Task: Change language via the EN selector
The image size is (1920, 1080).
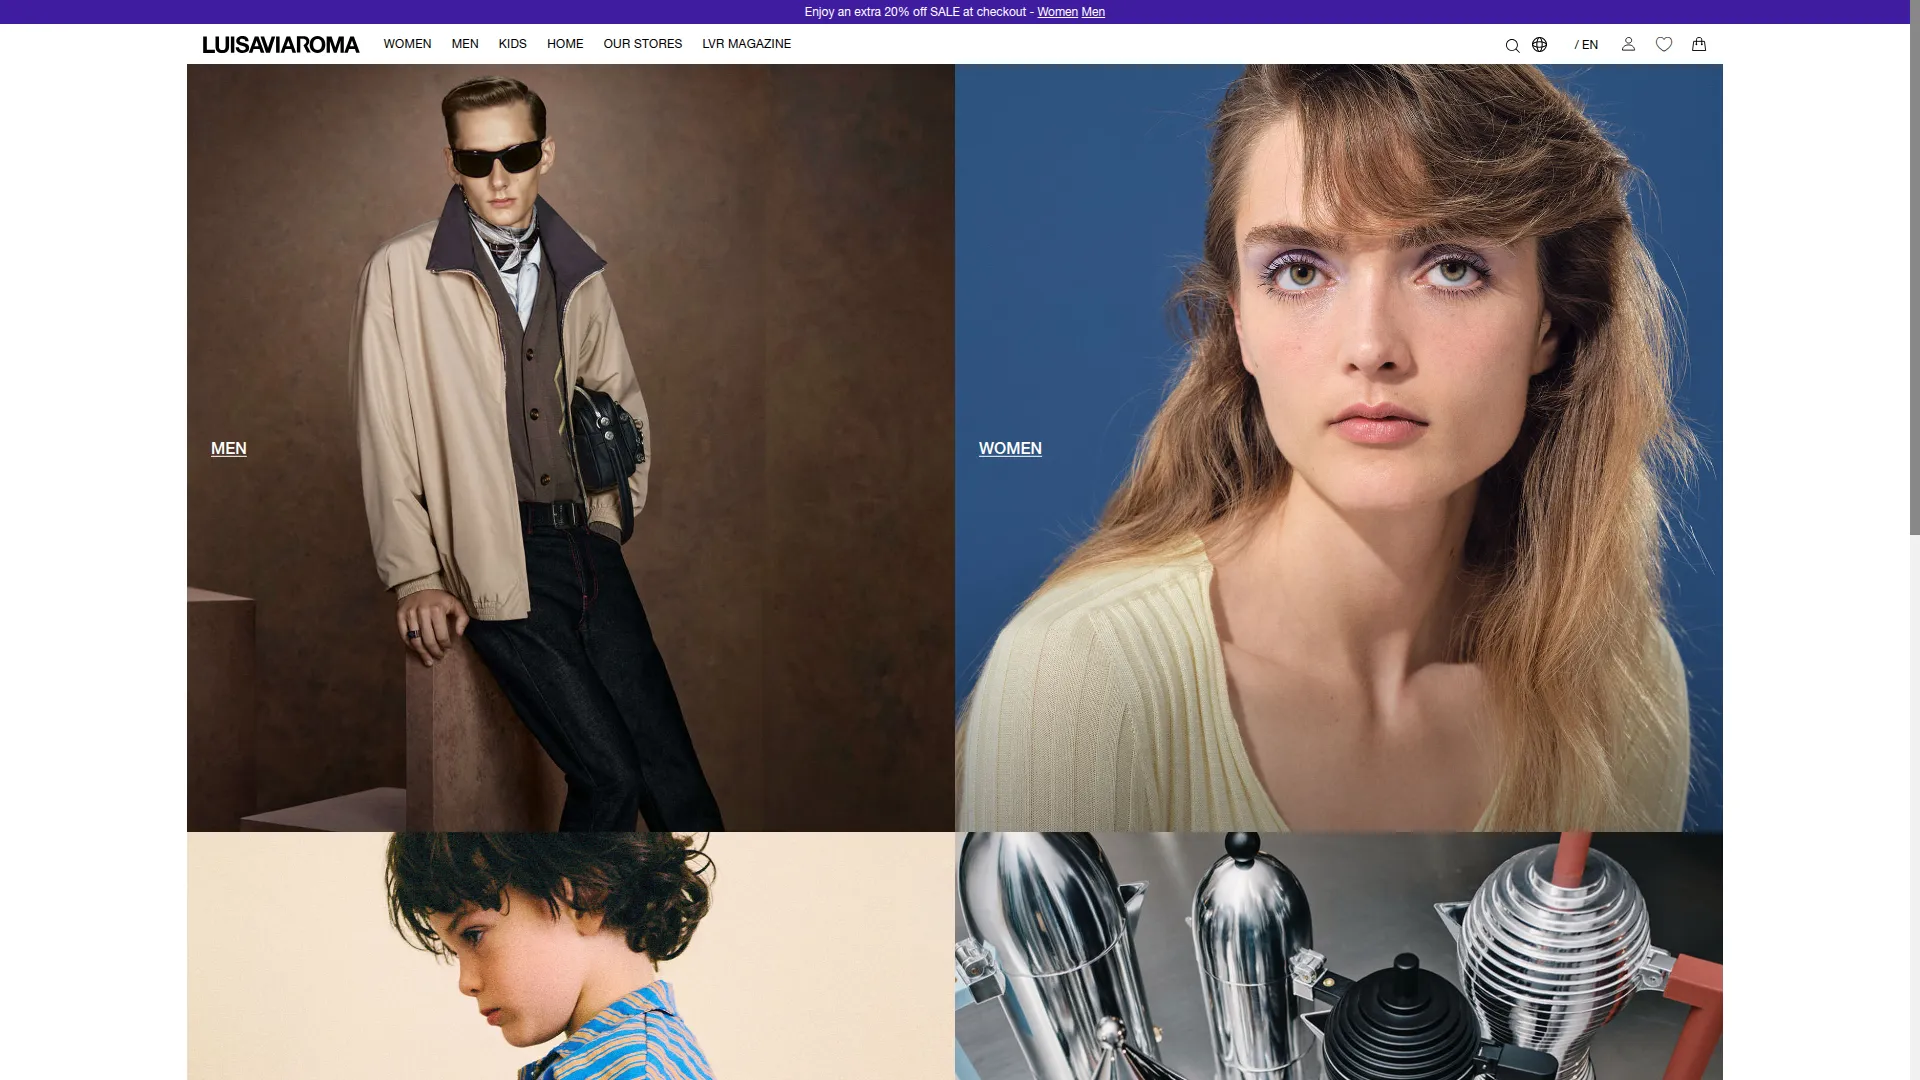Action: [x=1586, y=44]
